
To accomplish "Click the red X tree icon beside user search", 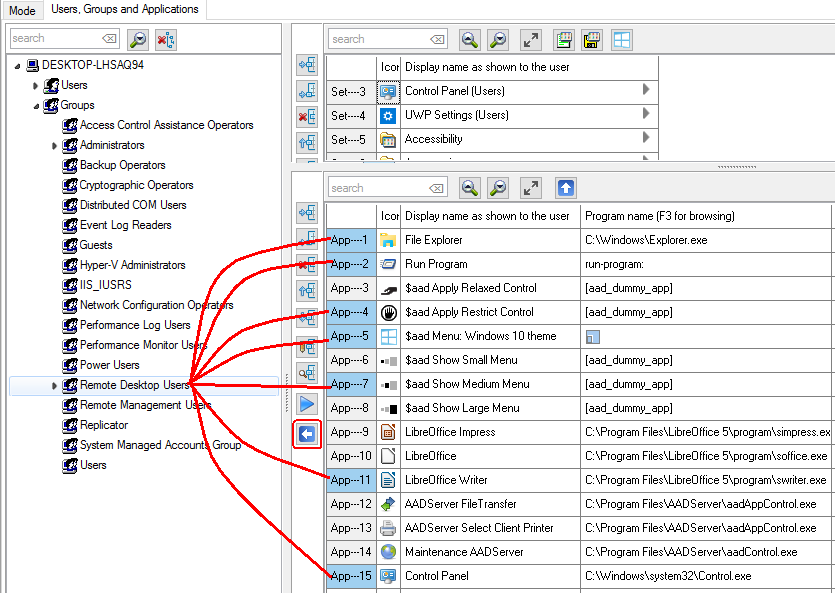I will (166, 39).
